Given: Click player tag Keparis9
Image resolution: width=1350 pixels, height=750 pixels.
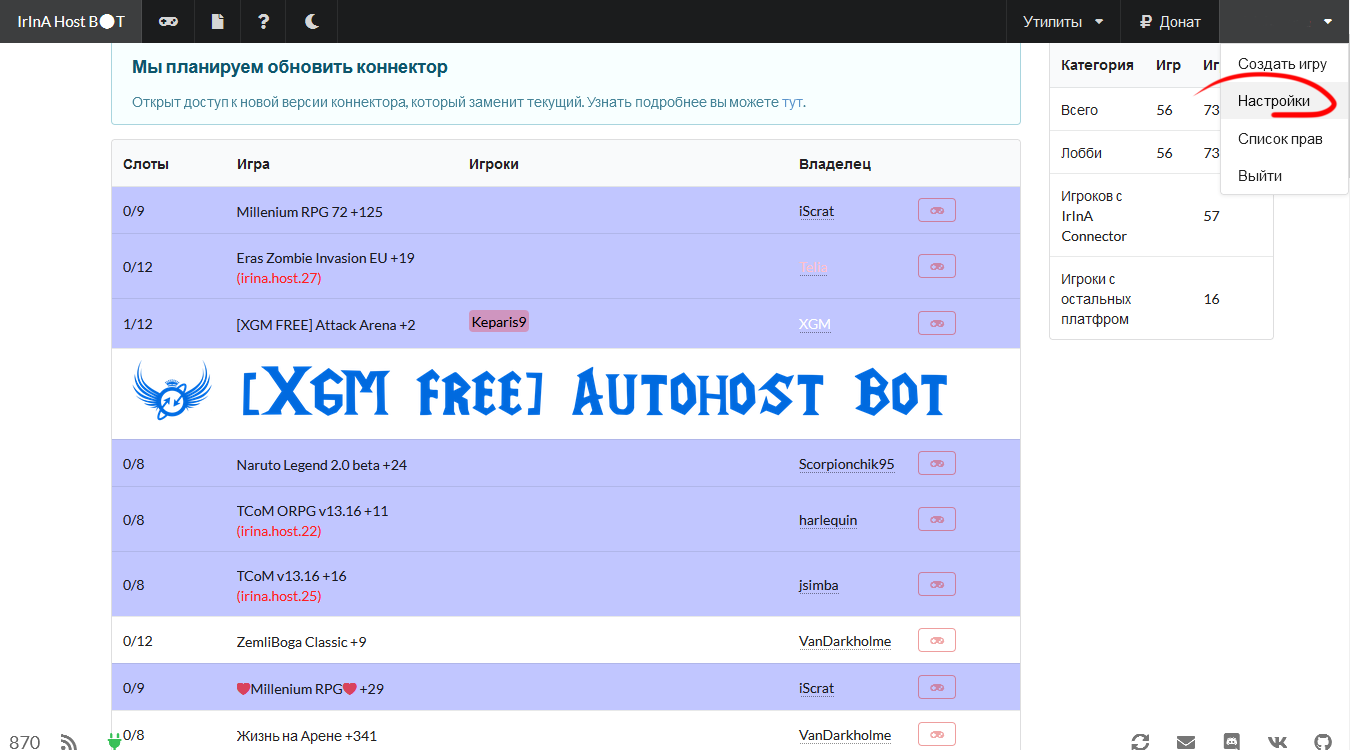Looking at the screenshot, I should [499, 321].
